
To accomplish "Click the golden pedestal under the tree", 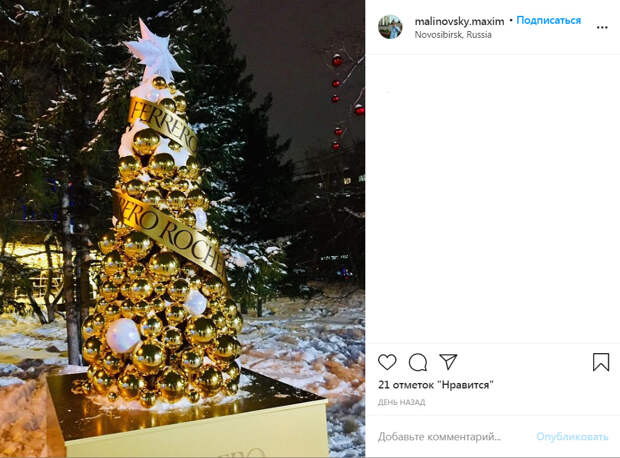I will [186, 415].
